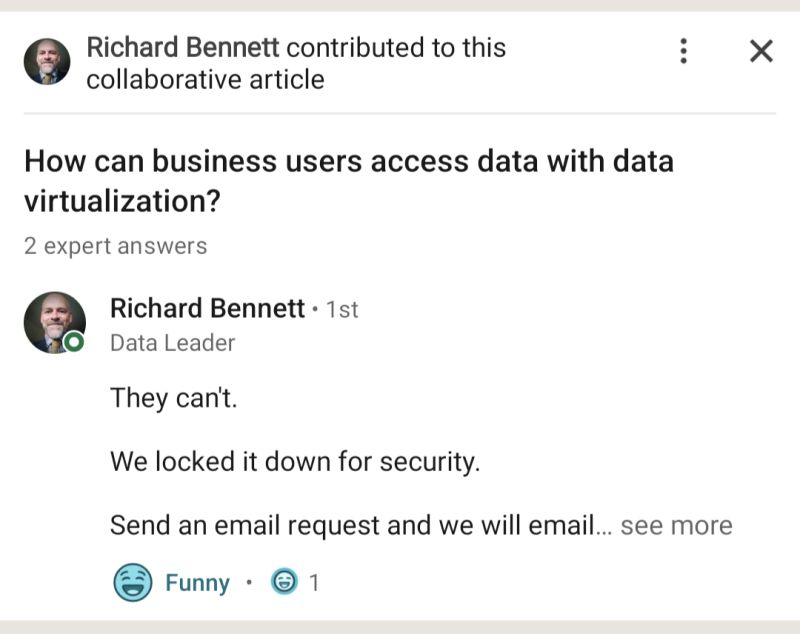Click the "They can't." answer line
The image size is (800, 634).
[x=174, y=398]
